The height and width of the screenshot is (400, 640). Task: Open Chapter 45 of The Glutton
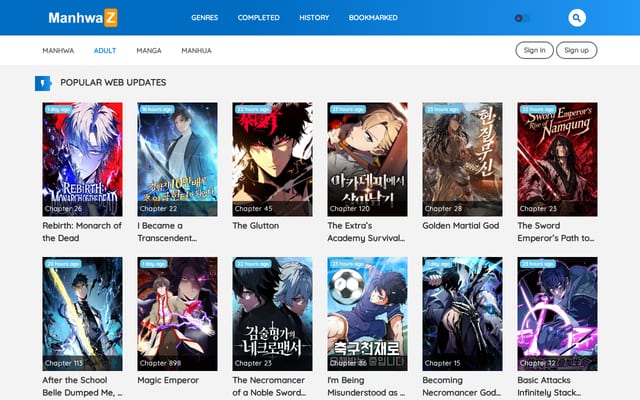pos(253,209)
